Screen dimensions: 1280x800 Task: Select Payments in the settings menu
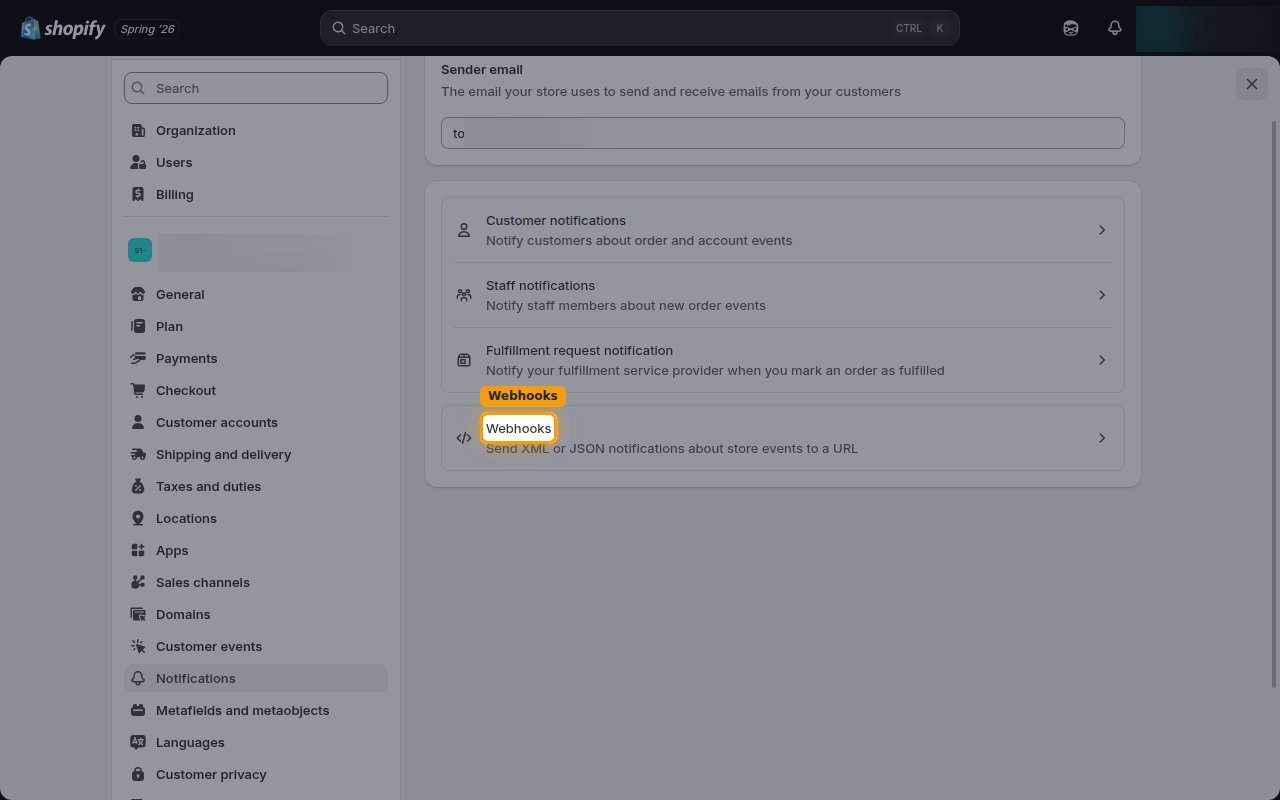tap(256, 358)
